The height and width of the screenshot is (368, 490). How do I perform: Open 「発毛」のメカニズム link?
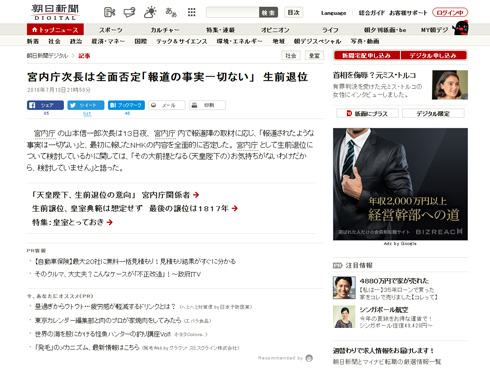tap(87, 347)
